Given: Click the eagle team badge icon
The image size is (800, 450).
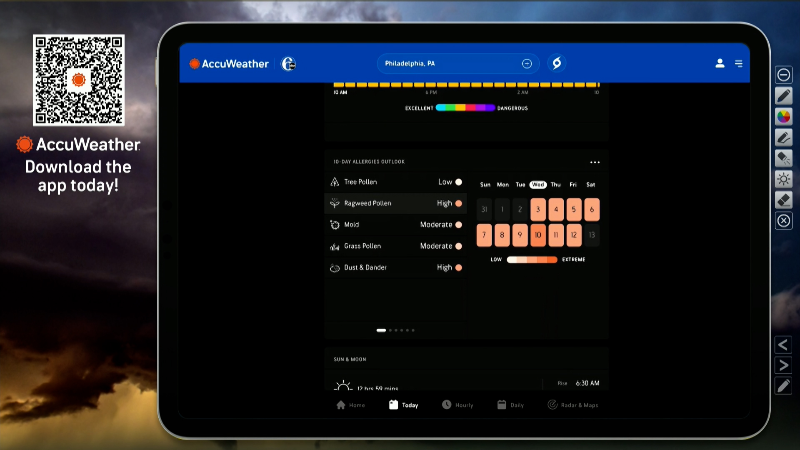Looking at the screenshot, I should (x=288, y=64).
